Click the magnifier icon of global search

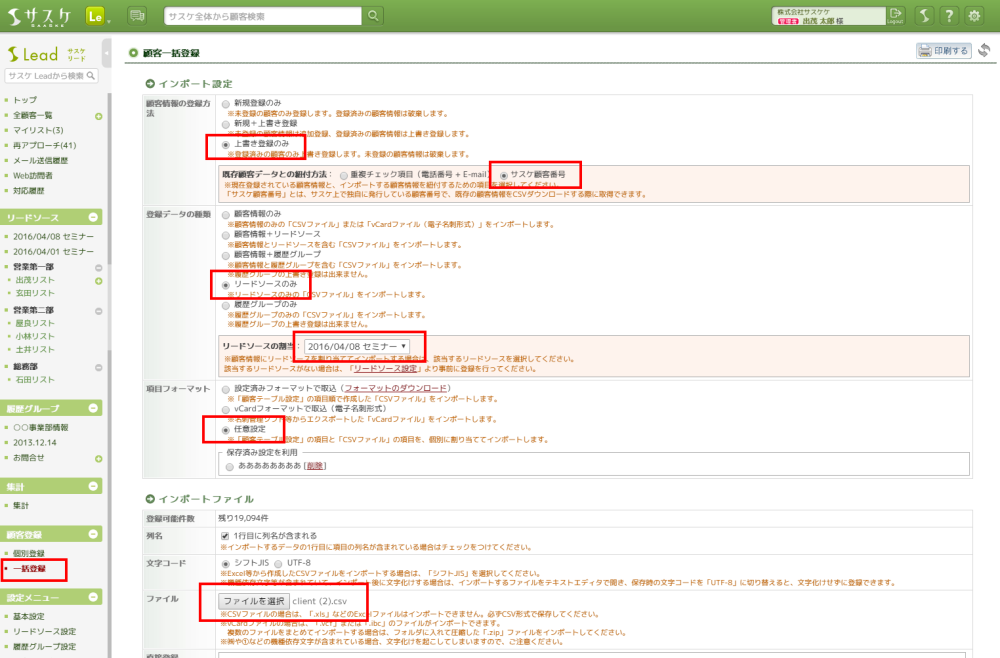[373, 16]
